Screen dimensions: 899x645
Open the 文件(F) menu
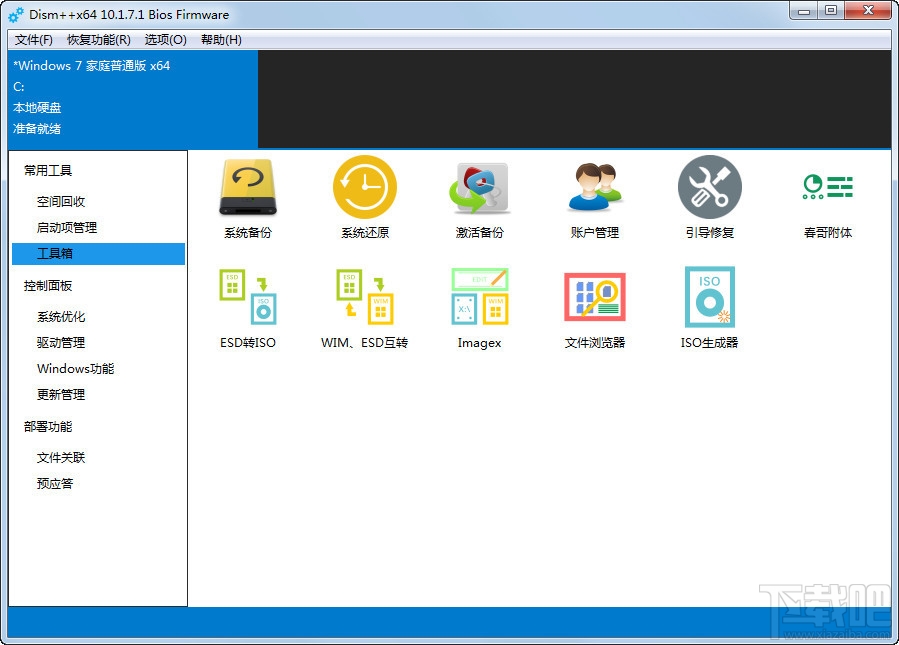[34, 40]
